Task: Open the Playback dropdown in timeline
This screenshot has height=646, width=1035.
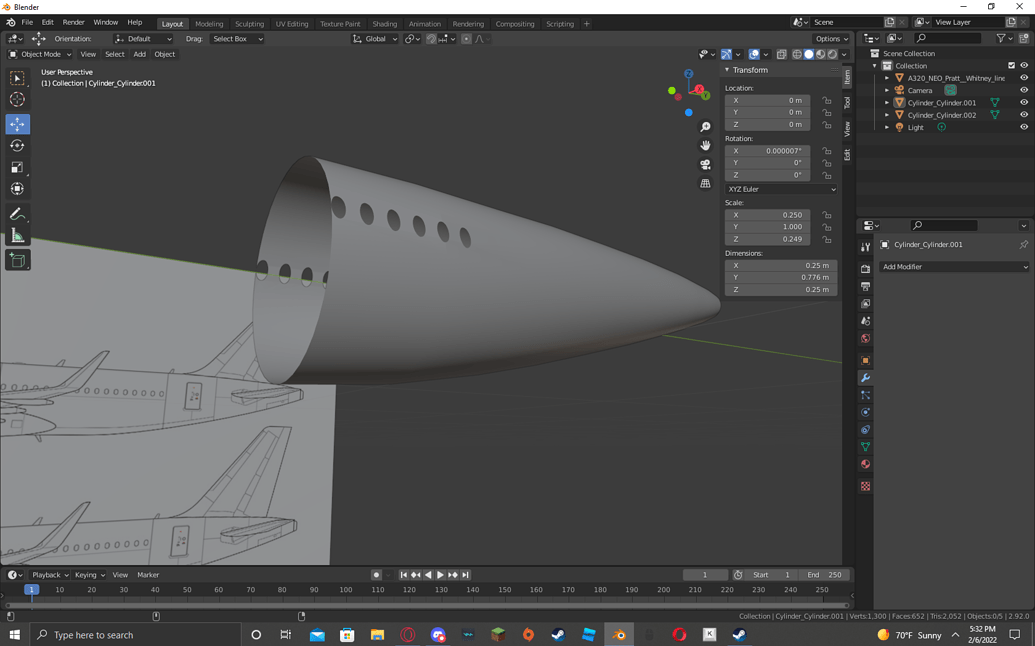Action: pos(50,575)
